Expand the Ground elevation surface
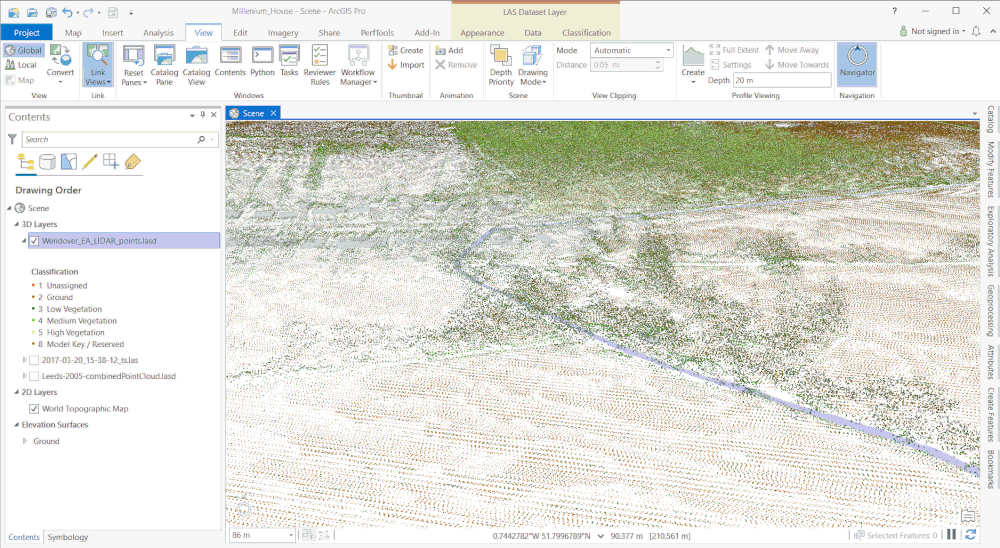Screen dimensions: 1000x548 click(x=24, y=441)
